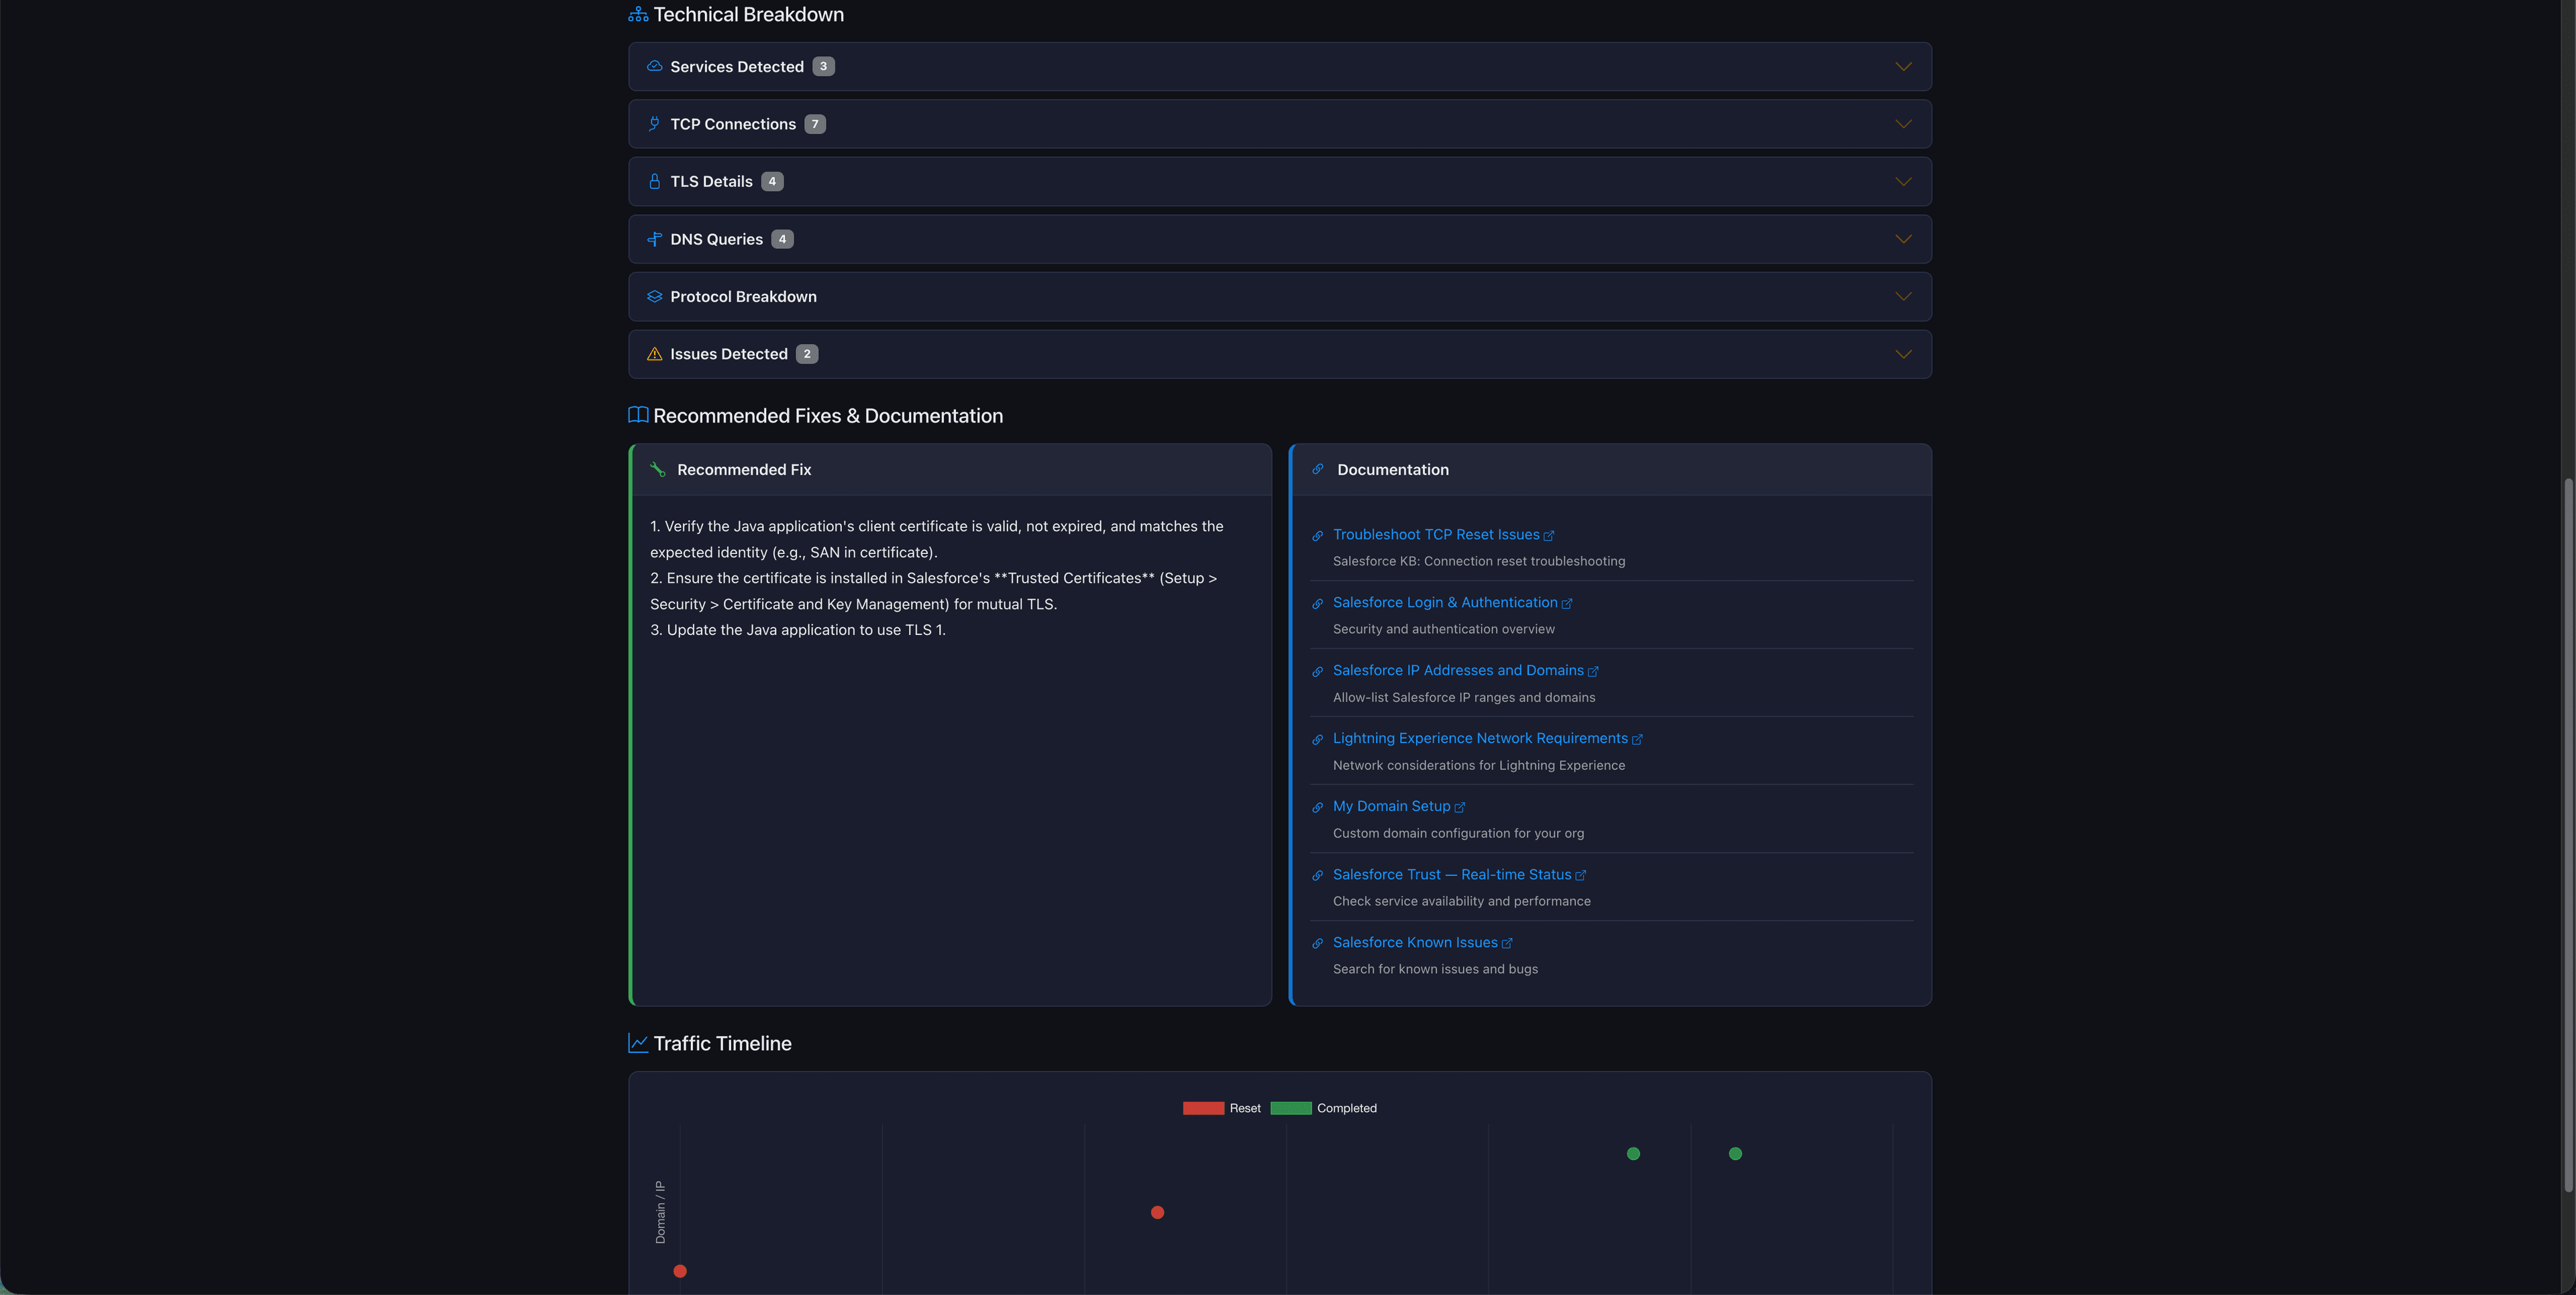Click the plug icon on TCP Connections
2576x1295 pixels.
pos(654,123)
